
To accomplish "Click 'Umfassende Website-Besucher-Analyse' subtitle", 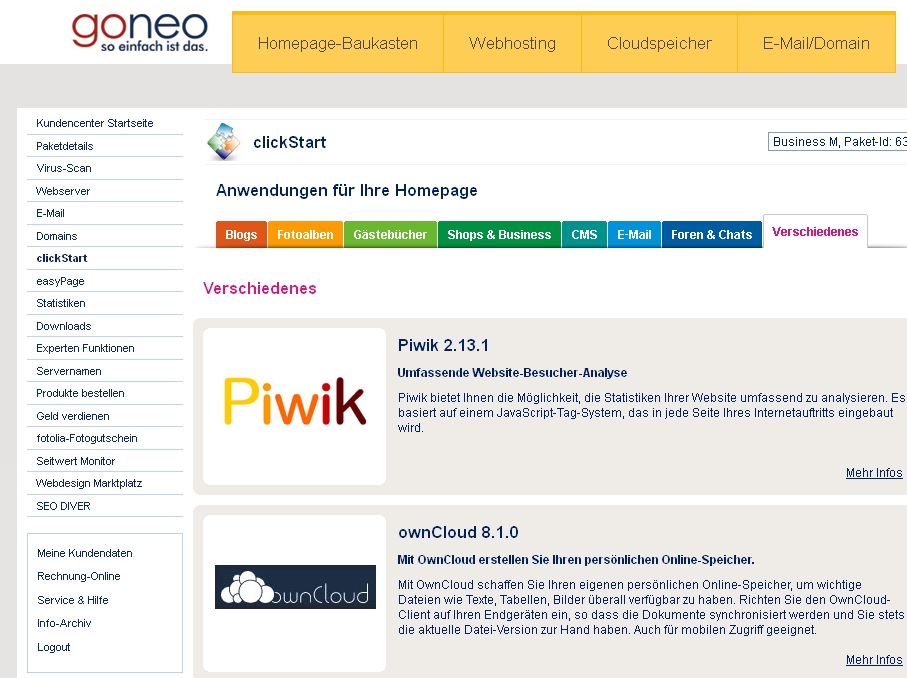I will [512, 373].
